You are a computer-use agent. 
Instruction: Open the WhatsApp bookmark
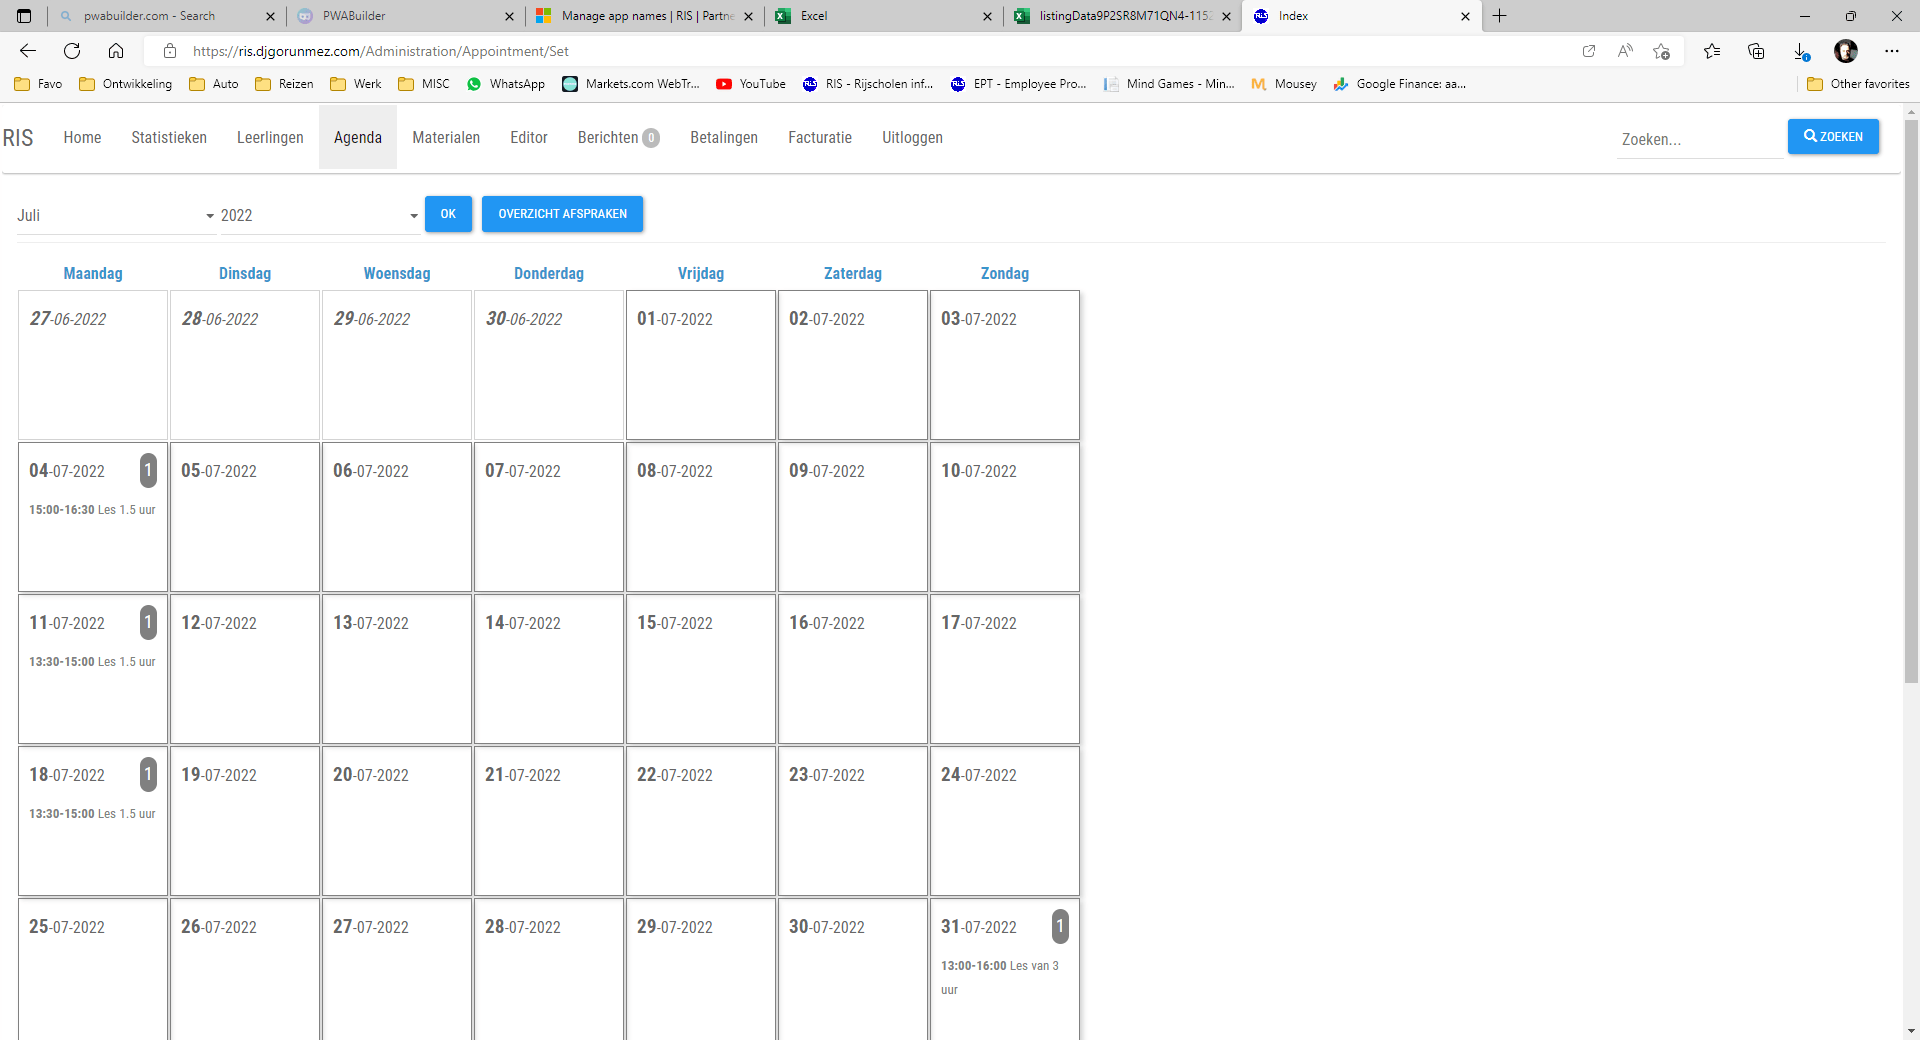click(x=506, y=84)
